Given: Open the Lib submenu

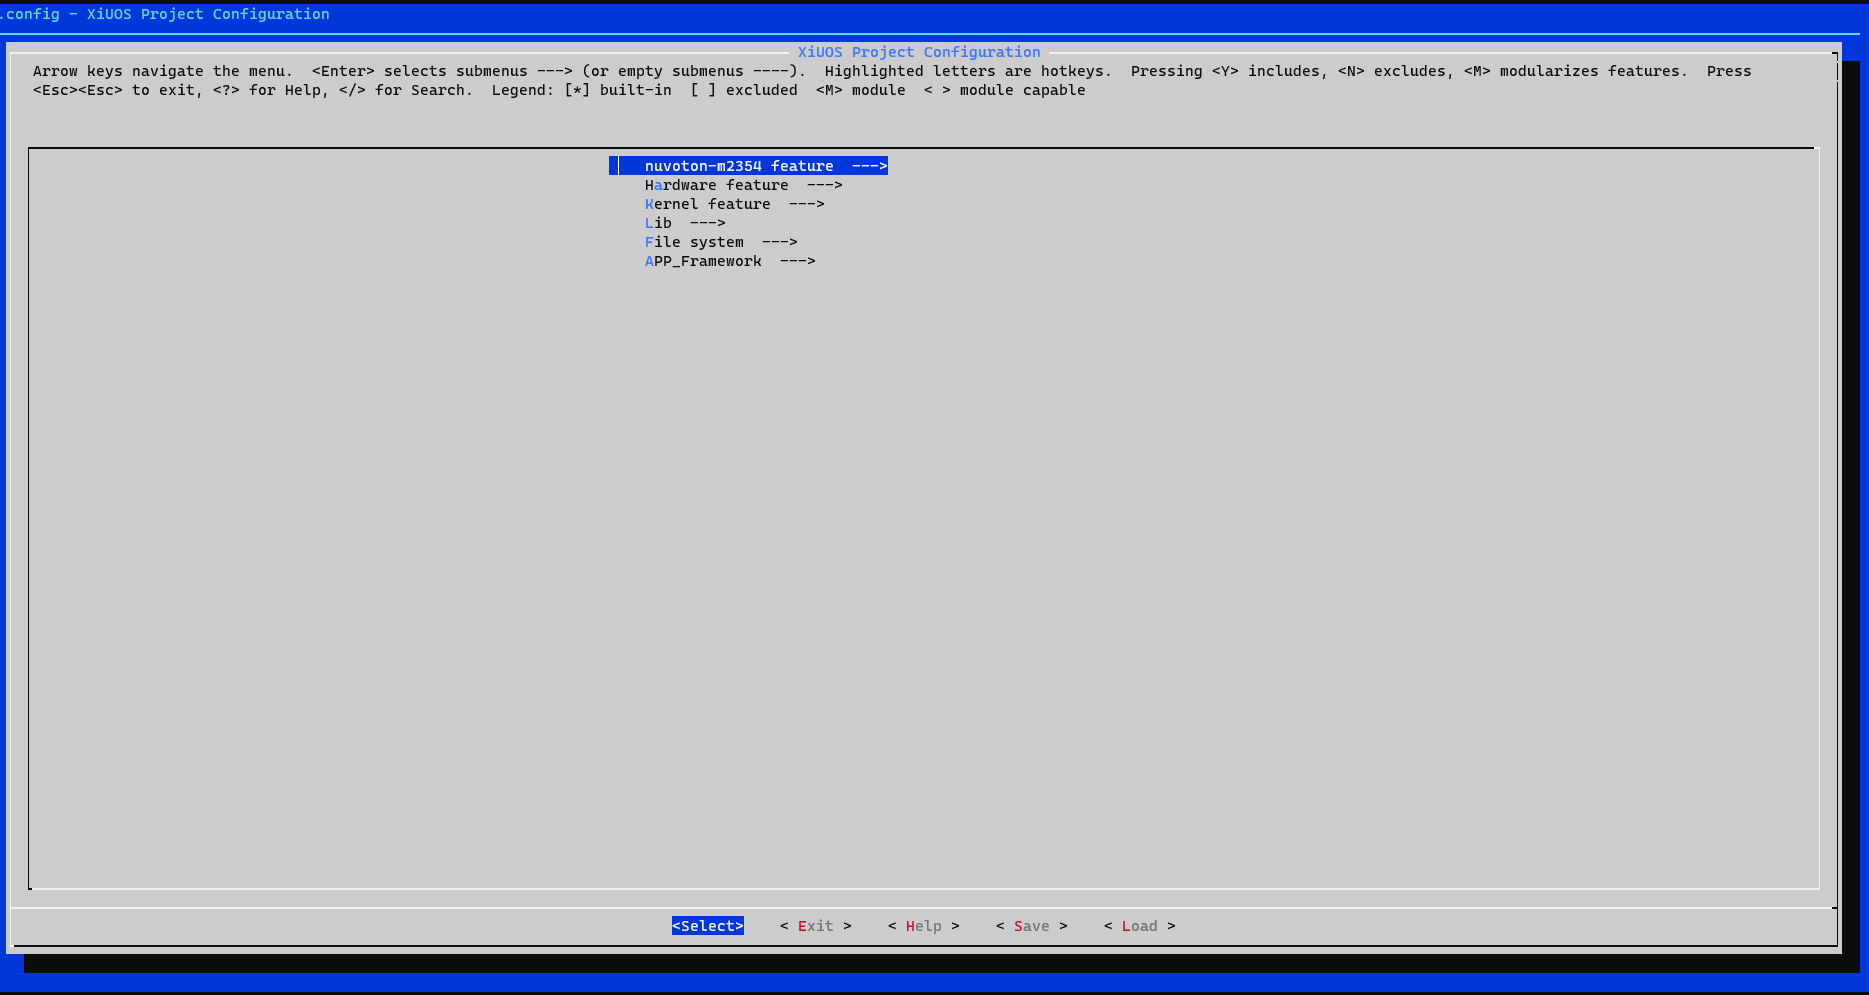Looking at the screenshot, I should click(x=685, y=223).
